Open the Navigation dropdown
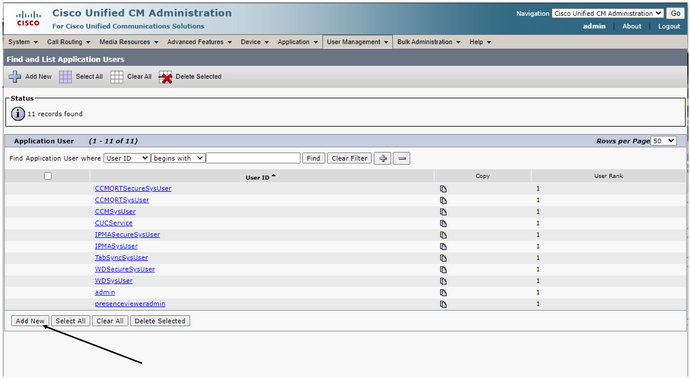Image resolution: width=690 pixels, height=380 pixels. click(608, 14)
